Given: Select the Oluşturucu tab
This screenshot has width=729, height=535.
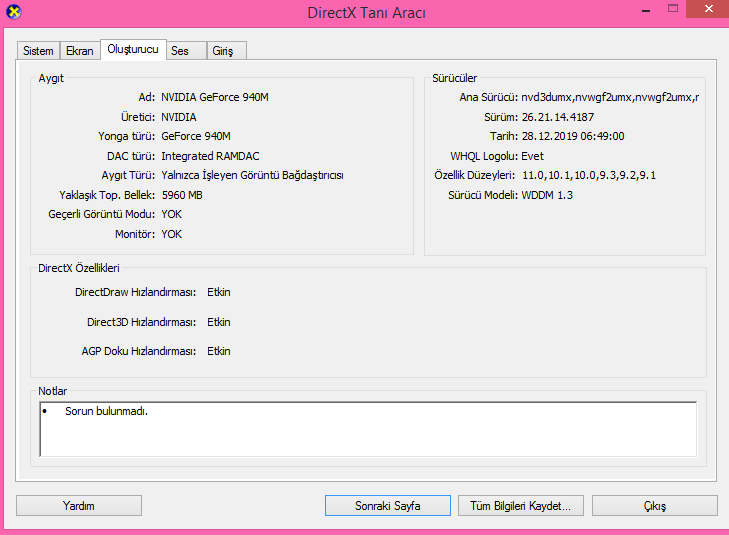Looking at the screenshot, I should (133, 49).
